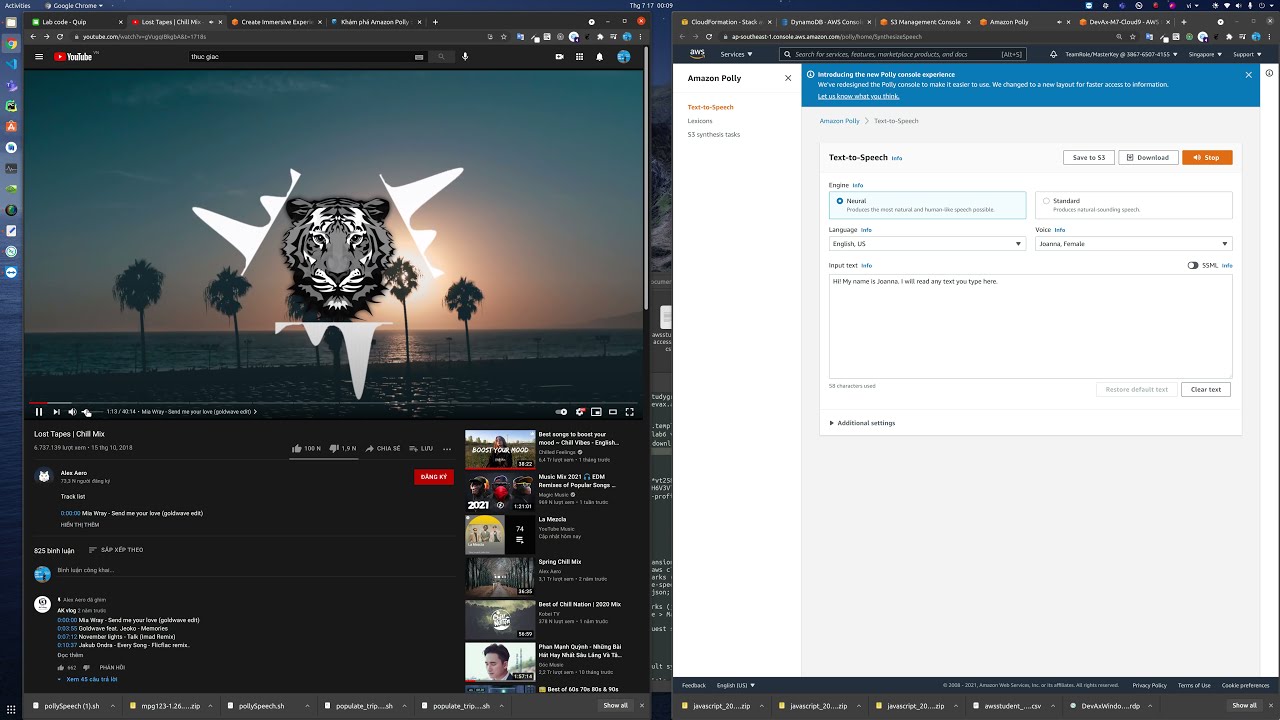1280x720 pixels.
Task: Save the video with LƯU
Action: pos(420,449)
